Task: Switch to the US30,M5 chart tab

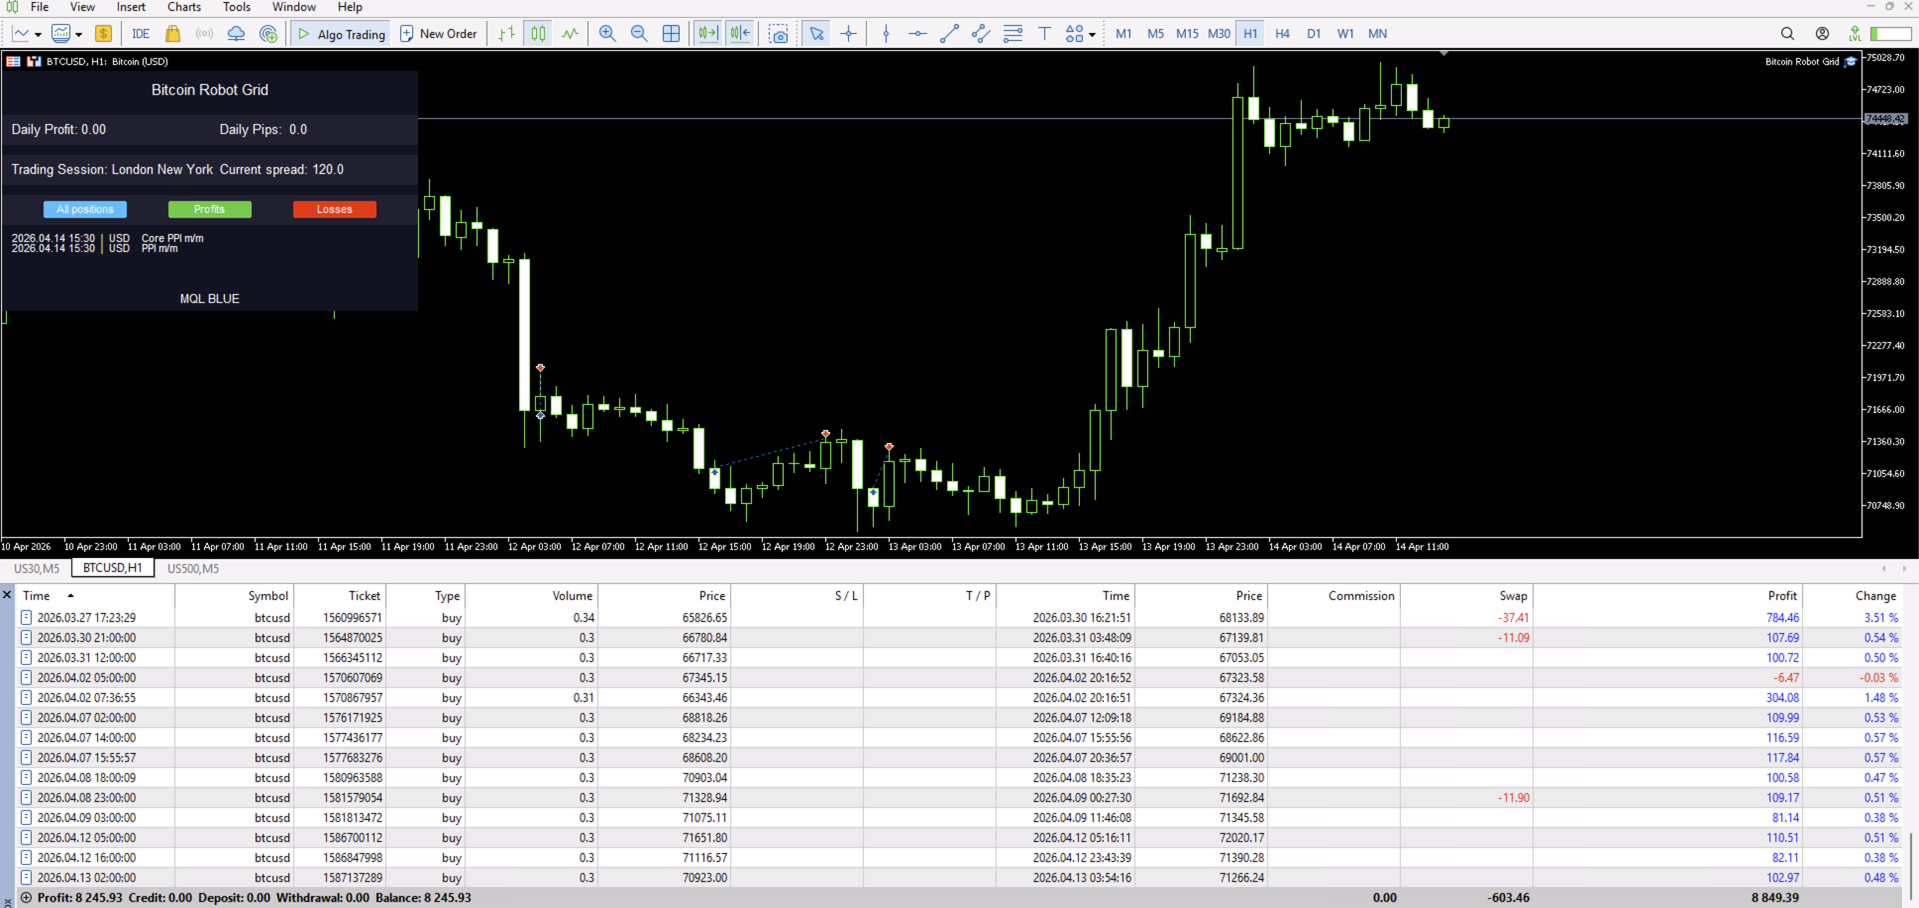Action: coord(36,569)
